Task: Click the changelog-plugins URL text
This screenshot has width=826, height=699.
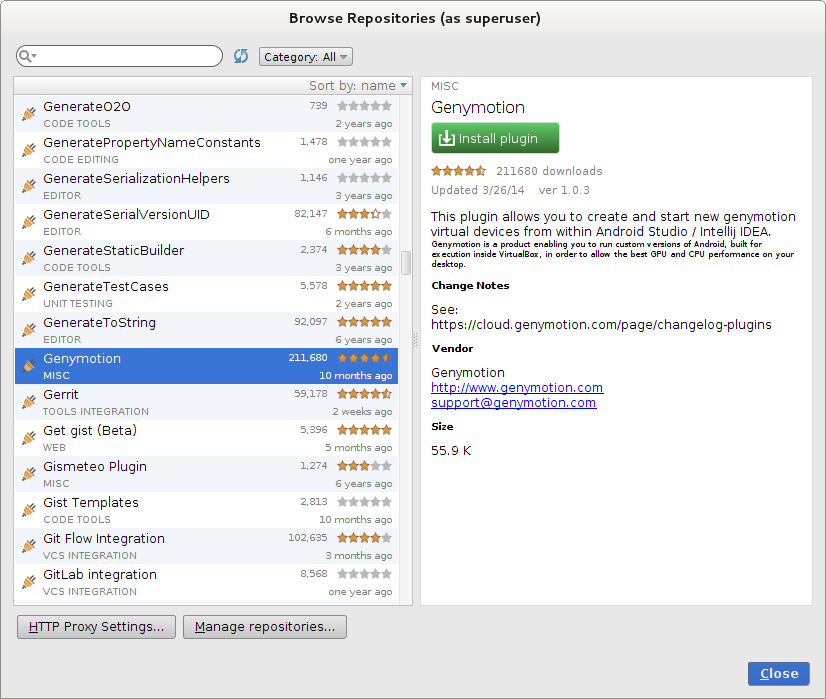Action: [601, 324]
